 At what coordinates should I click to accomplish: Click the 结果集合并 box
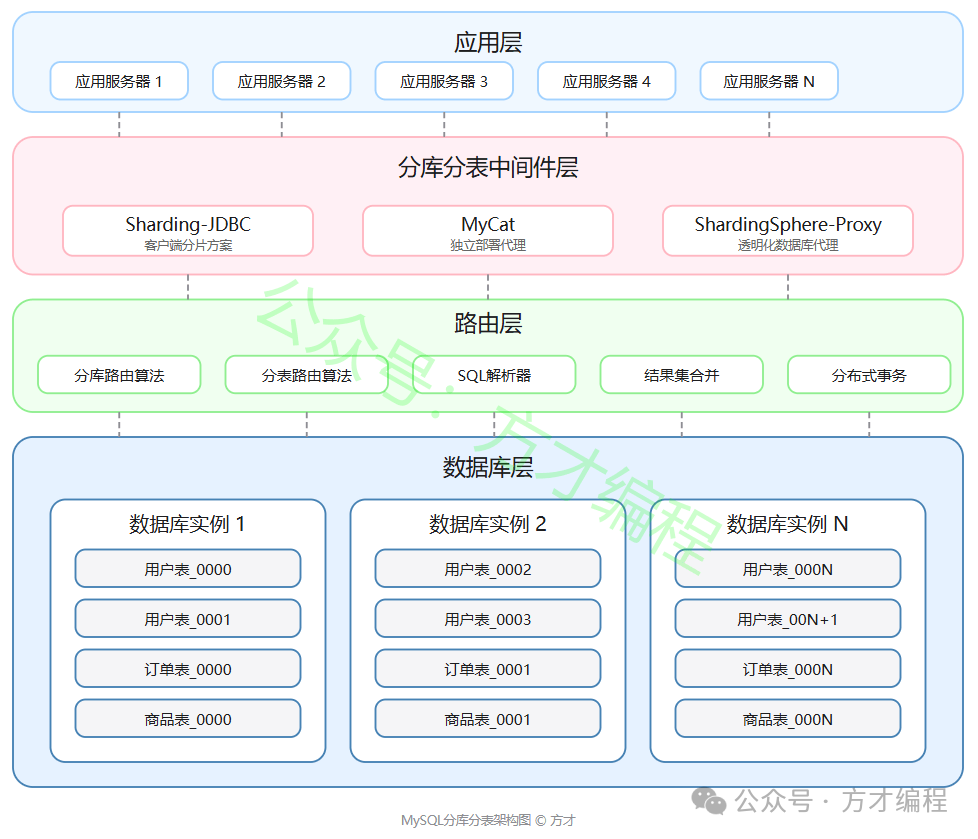coord(682,375)
